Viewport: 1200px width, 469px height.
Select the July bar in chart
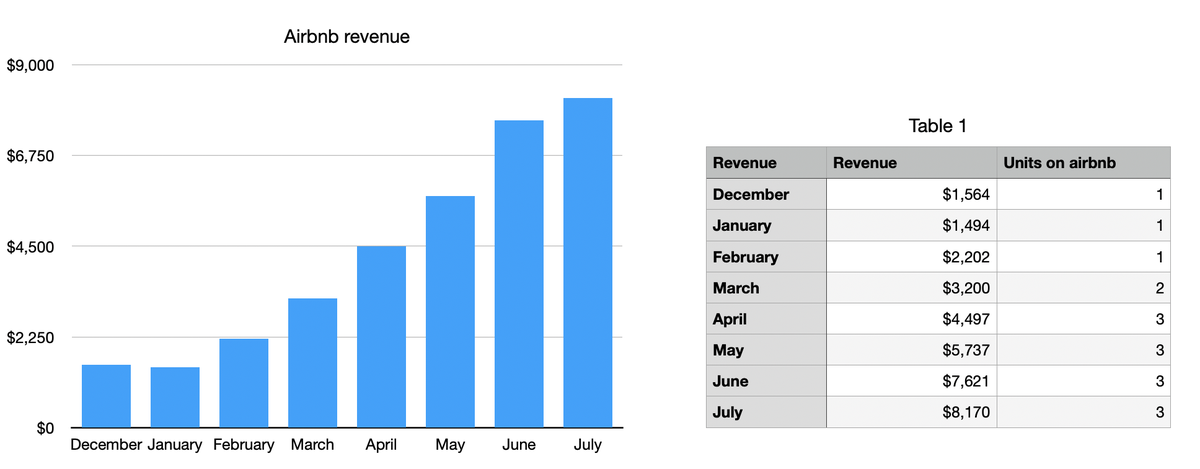(x=588, y=263)
